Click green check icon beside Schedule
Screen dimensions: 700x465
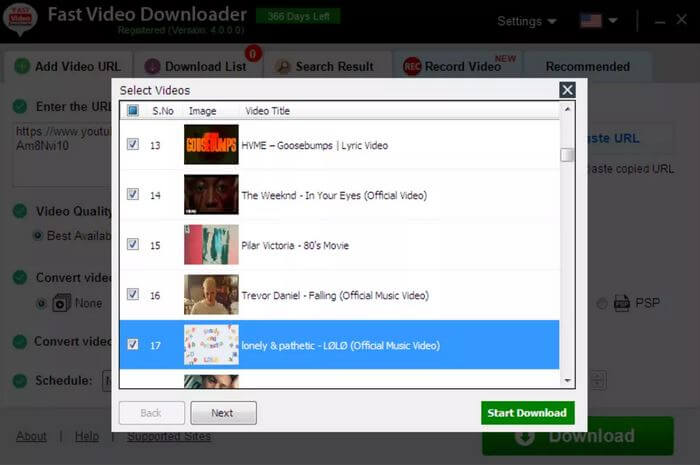coord(20,381)
